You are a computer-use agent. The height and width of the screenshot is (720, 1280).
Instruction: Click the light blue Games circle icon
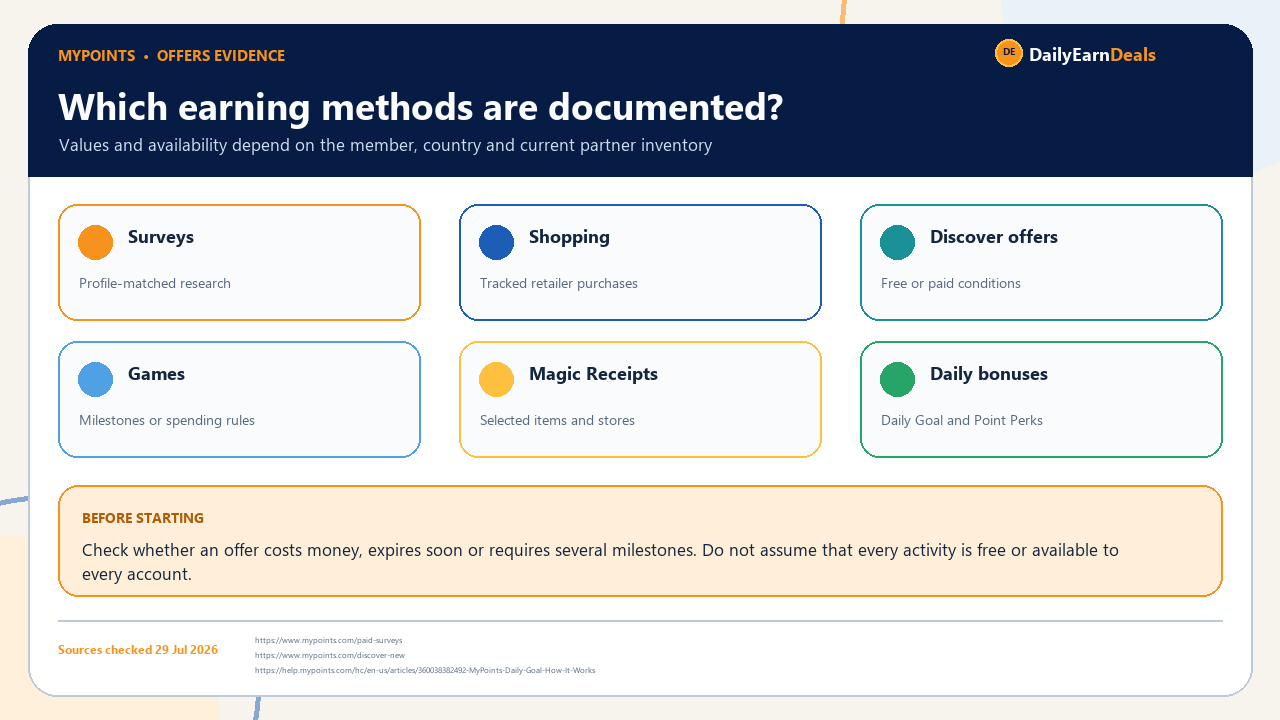click(96, 379)
